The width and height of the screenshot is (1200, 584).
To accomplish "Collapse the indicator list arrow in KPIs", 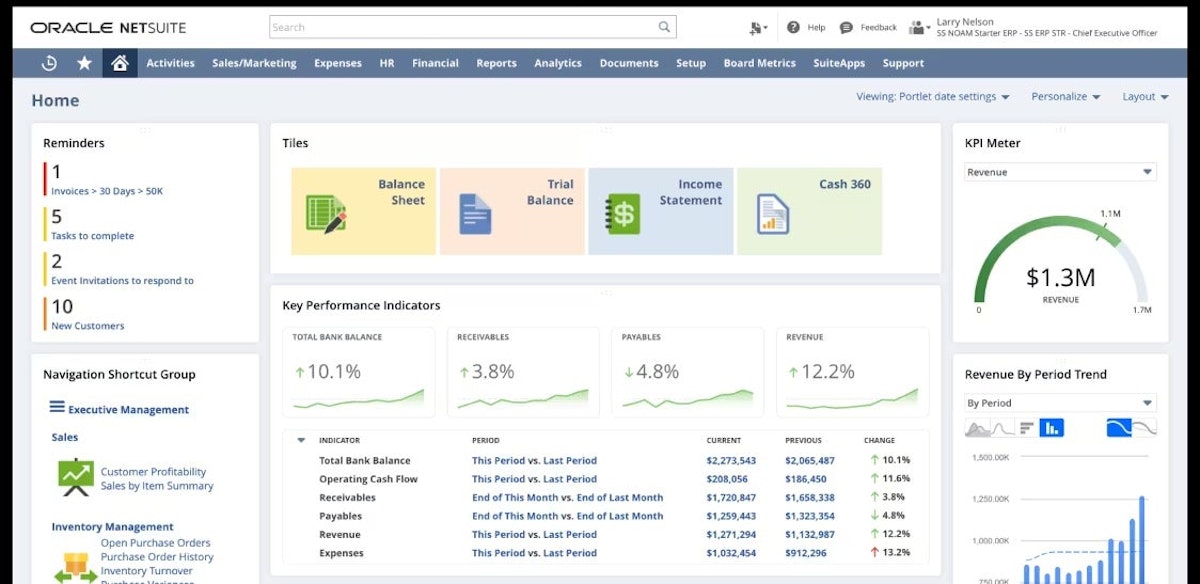I will (302, 439).
